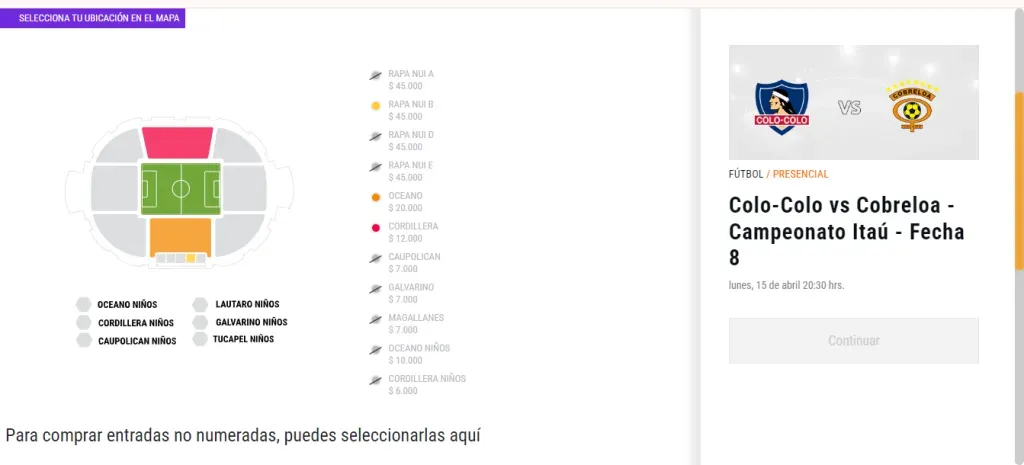The width and height of the screenshot is (1024, 465).
Task: Click the Cordillera Niños hexagon icon
Action: (x=84, y=323)
